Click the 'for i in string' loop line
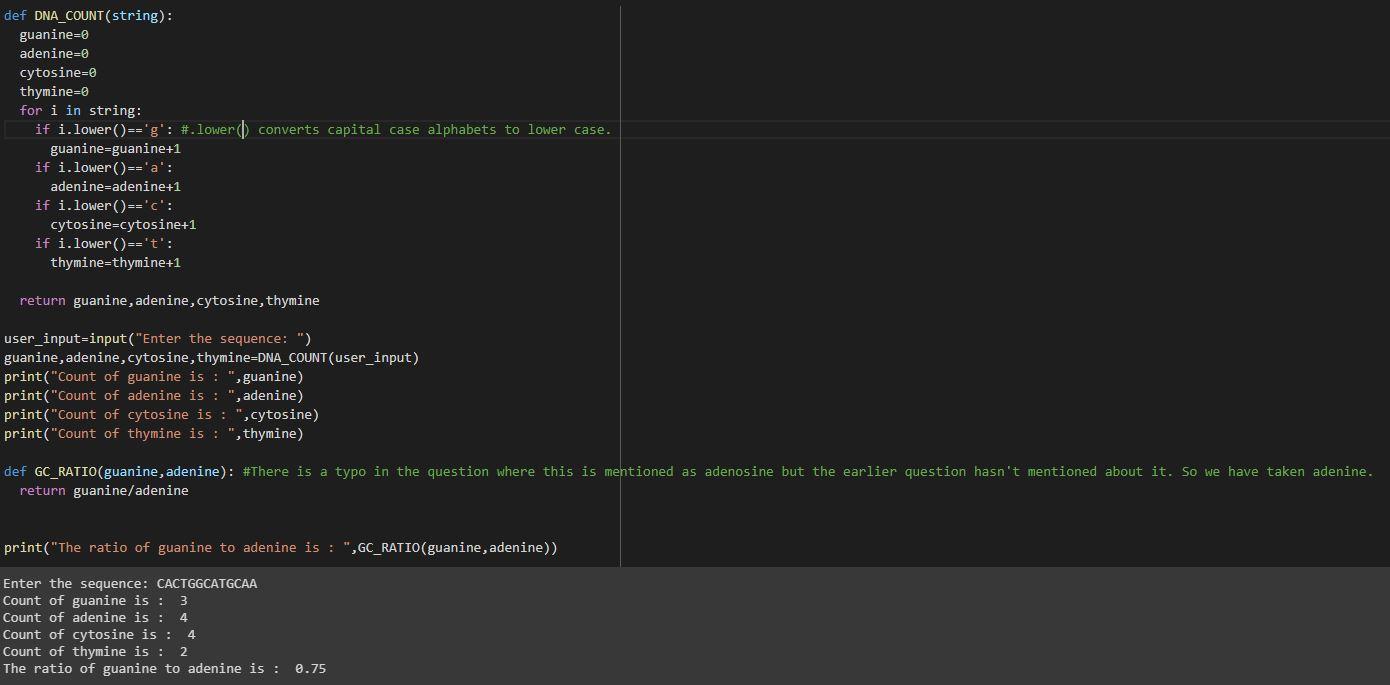This screenshot has width=1390, height=685. [80, 111]
